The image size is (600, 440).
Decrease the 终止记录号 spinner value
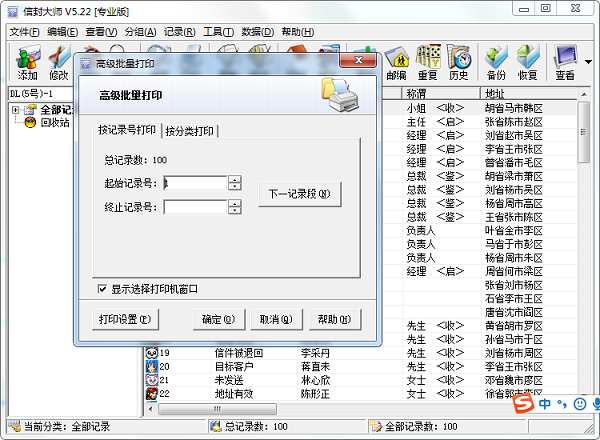235,210
